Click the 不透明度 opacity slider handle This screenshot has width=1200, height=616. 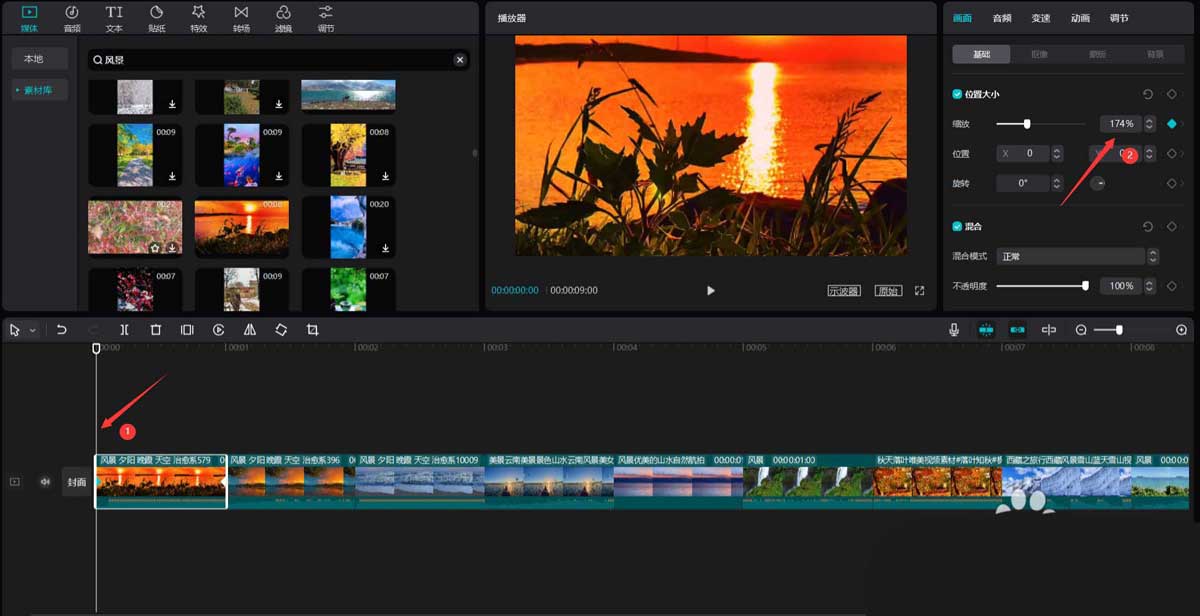tap(1085, 286)
